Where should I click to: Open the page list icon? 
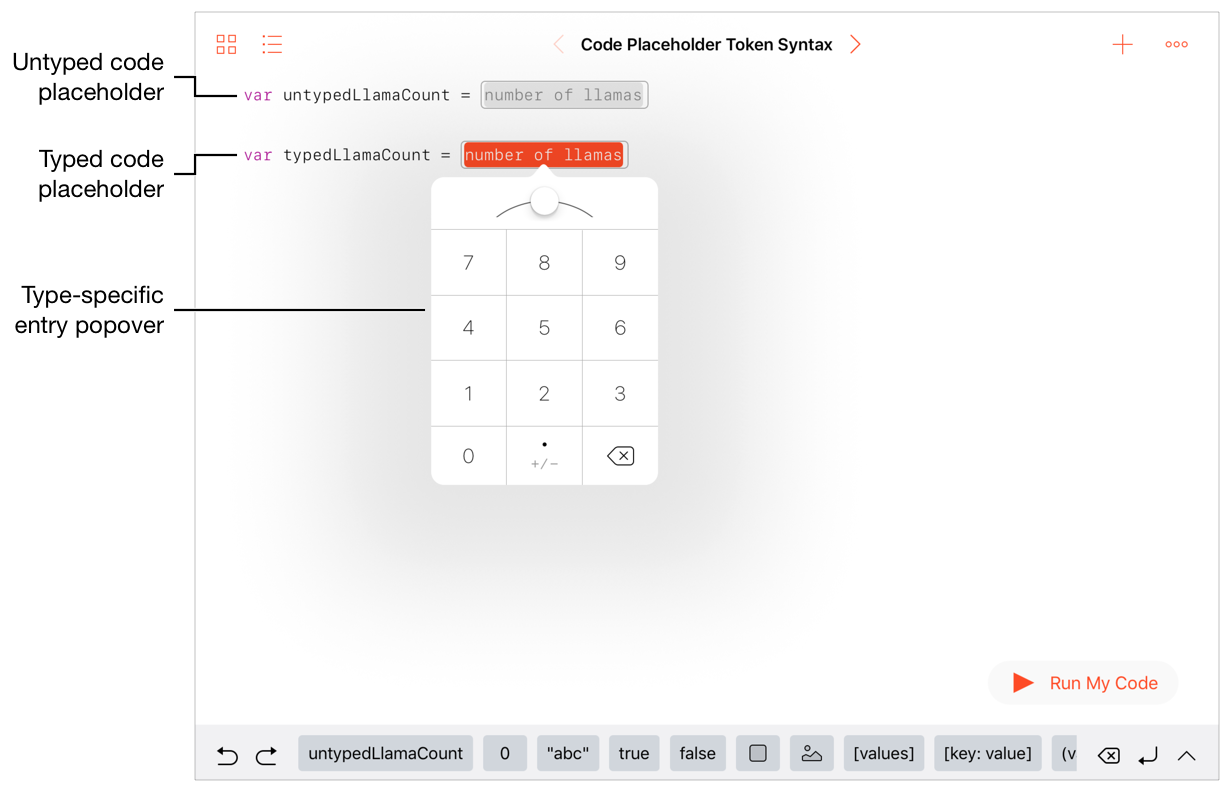pyautogui.click(x=272, y=44)
